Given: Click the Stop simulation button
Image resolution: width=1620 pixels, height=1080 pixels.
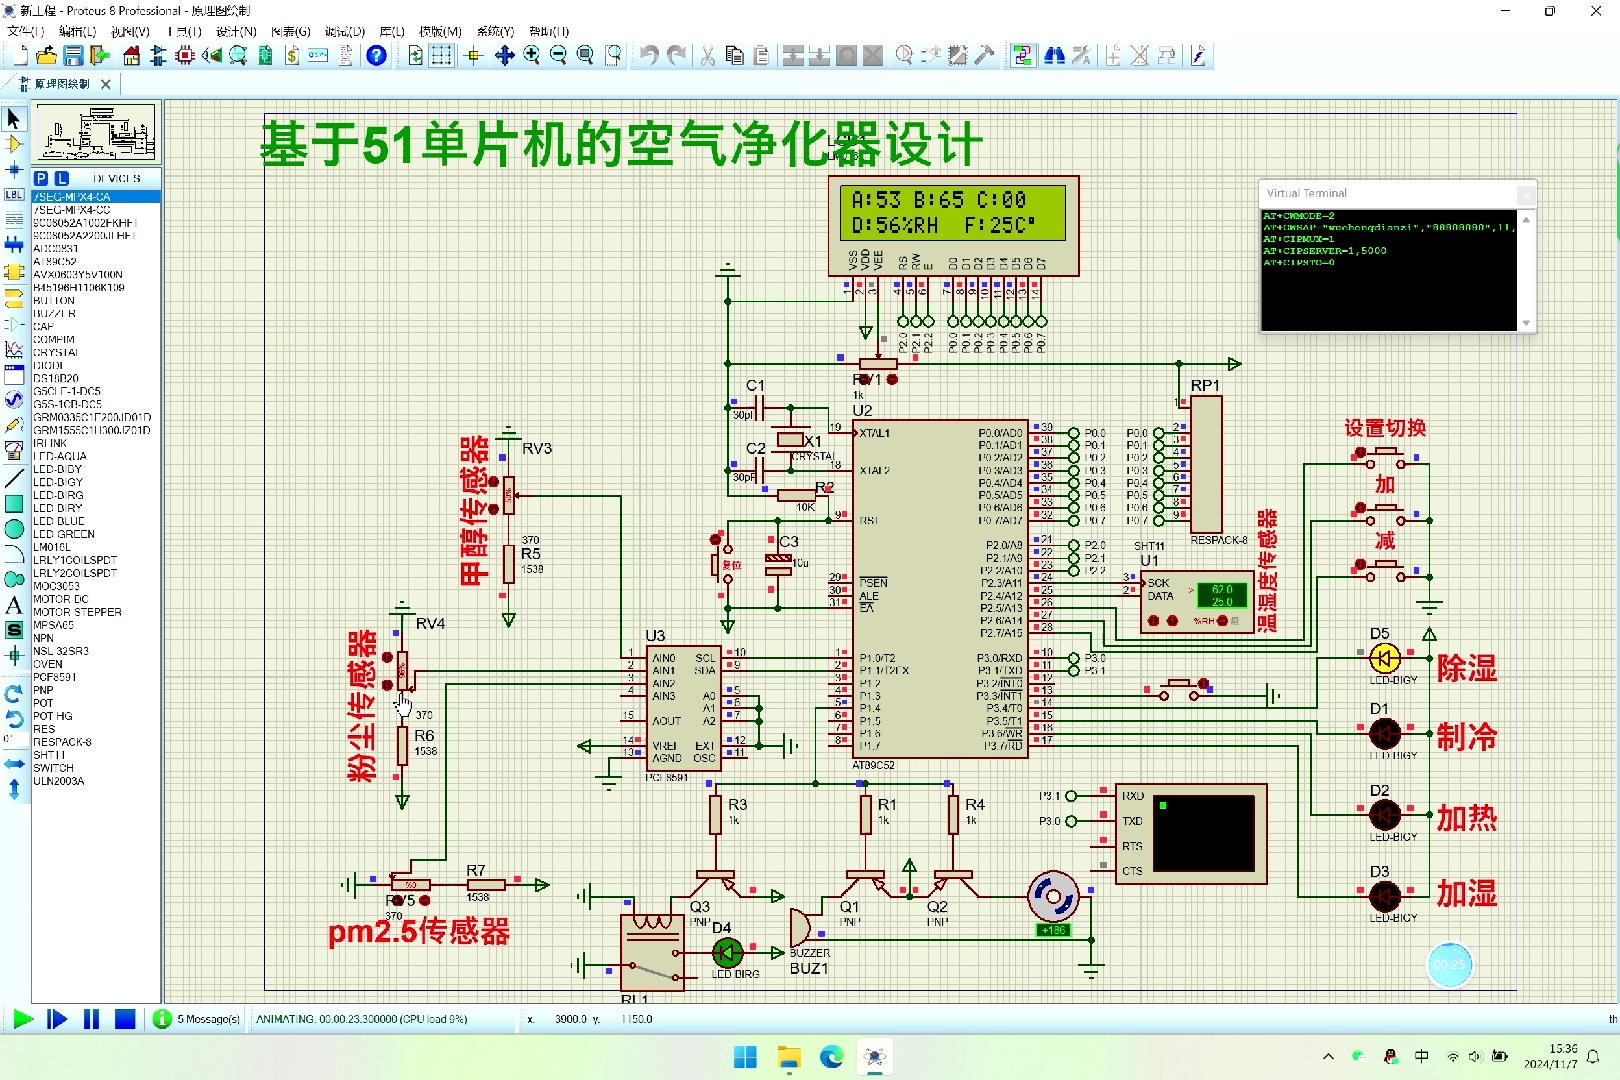Looking at the screenshot, I should [x=125, y=1019].
